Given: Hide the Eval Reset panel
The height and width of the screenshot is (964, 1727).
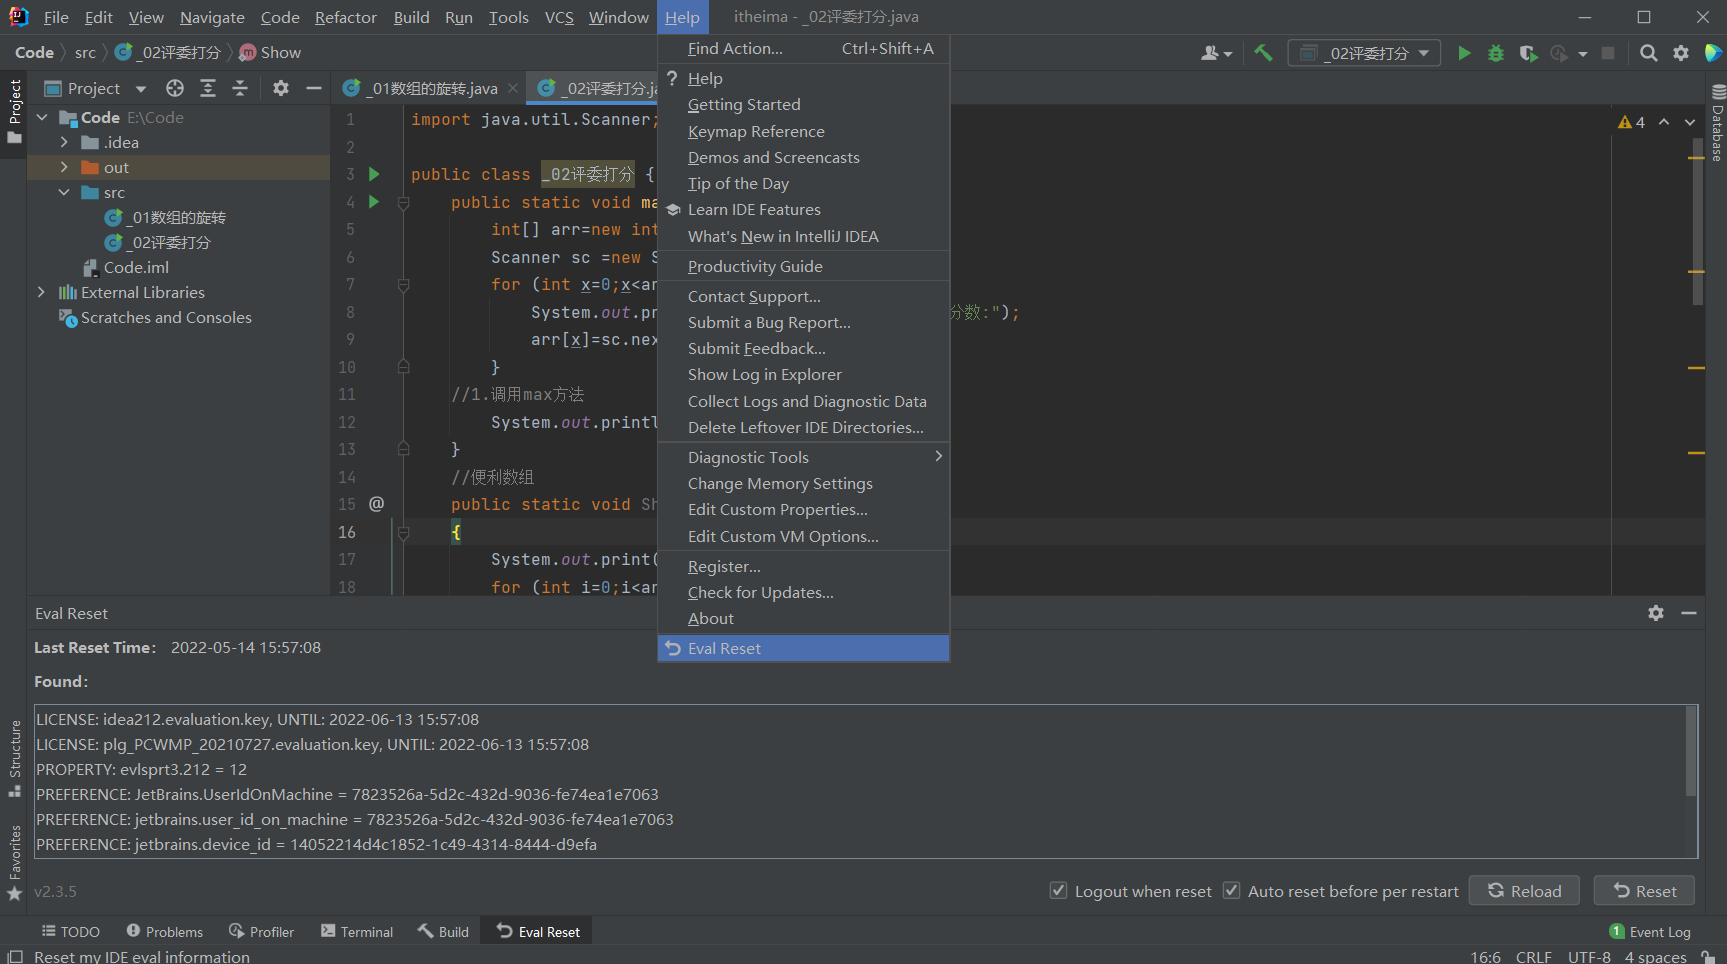Looking at the screenshot, I should [1689, 613].
